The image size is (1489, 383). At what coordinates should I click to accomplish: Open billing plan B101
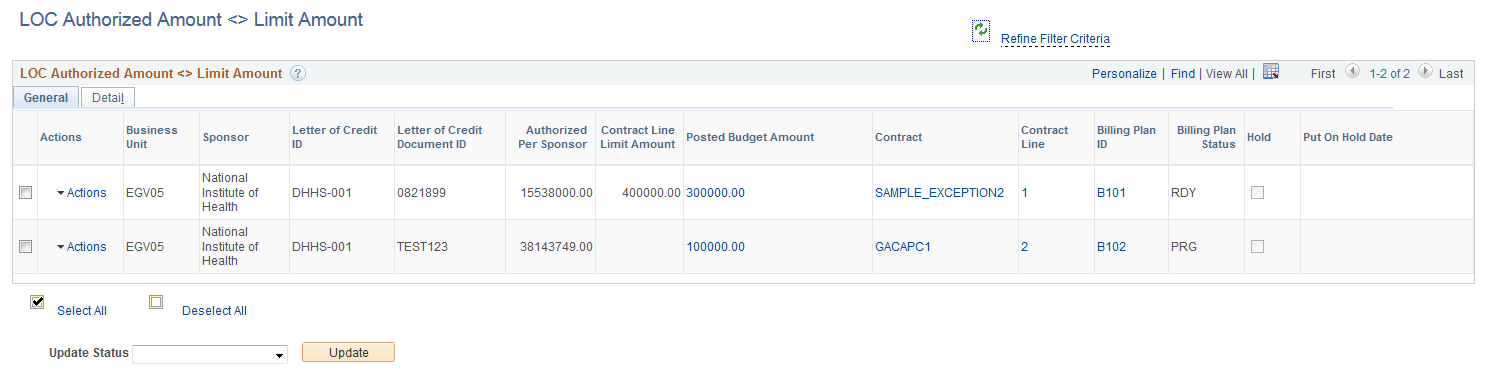(x=1111, y=193)
